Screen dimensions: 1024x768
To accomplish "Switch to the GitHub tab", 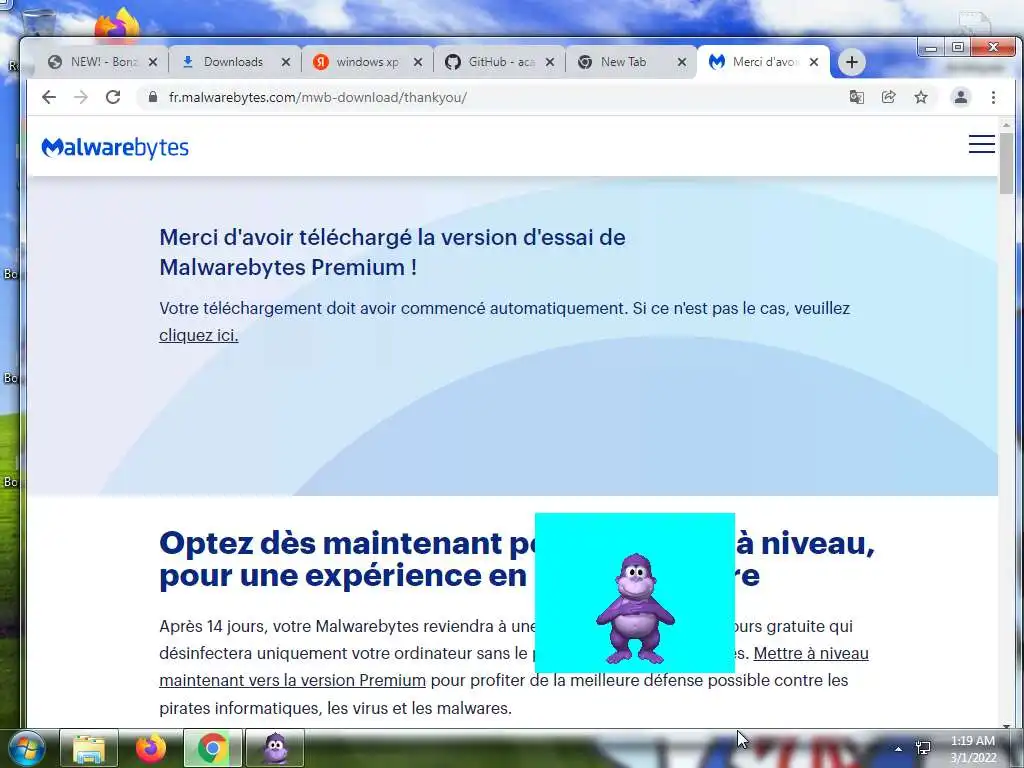I will (500, 62).
